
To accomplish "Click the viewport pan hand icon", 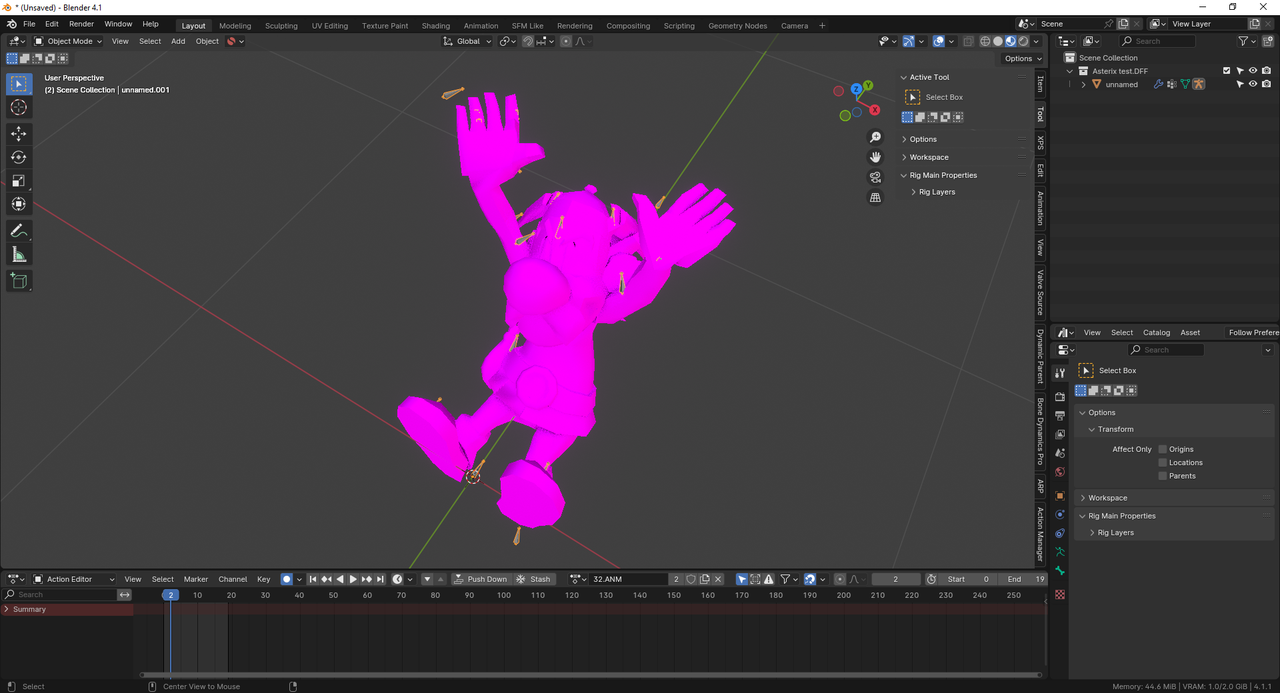I will [875, 157].
